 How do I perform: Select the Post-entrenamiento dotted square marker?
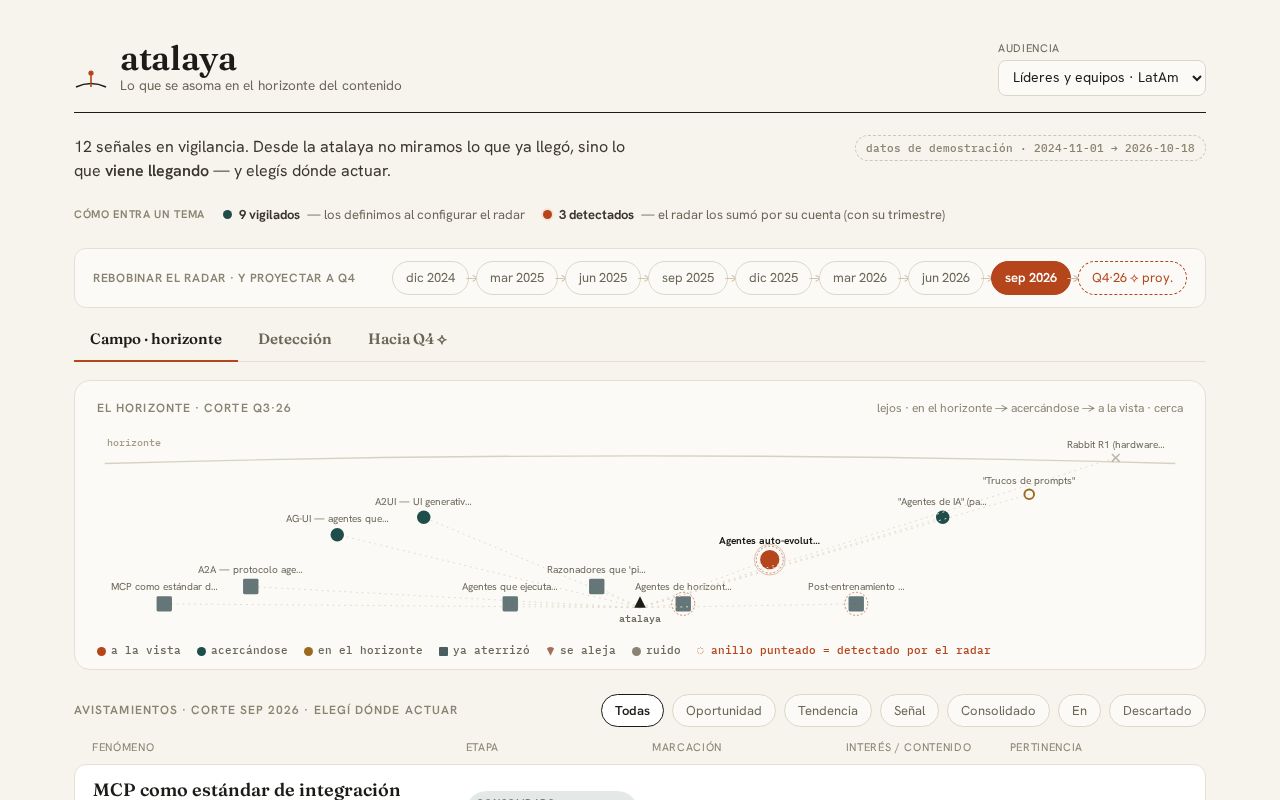856,604
